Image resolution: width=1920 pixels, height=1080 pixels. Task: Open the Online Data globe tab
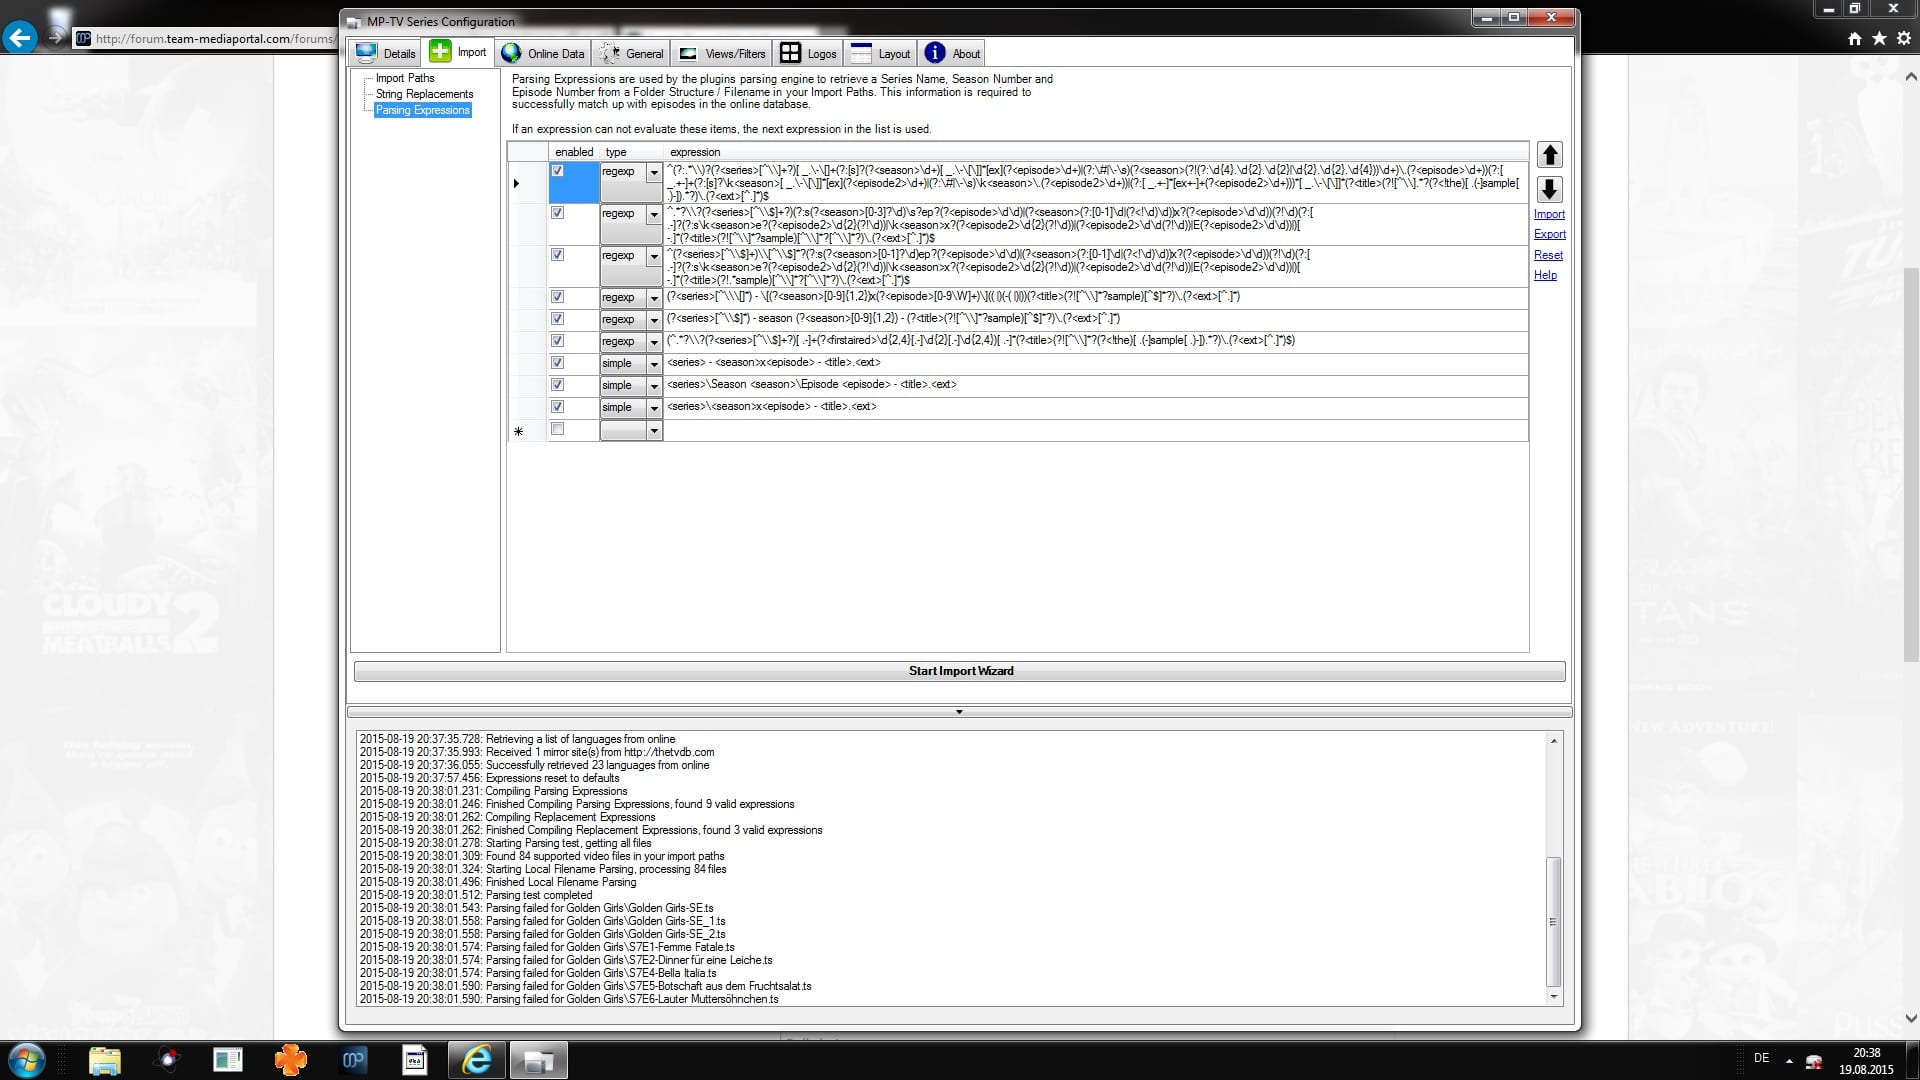pyautogui.click(x=543, y=53)
